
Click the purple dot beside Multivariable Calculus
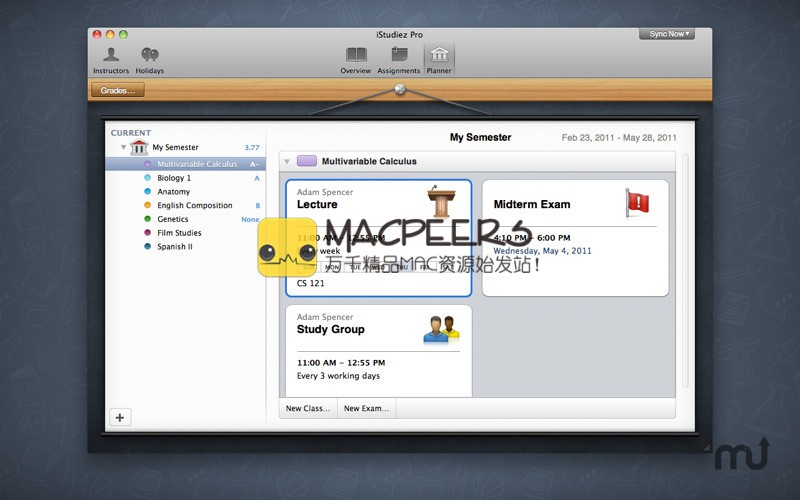coord(147,164)
